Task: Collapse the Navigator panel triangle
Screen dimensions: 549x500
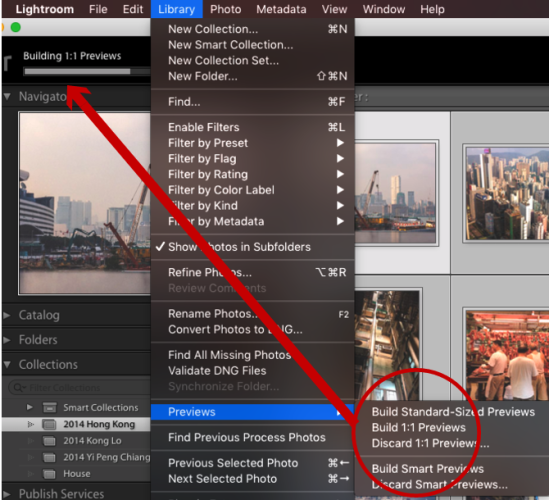Action: pyautogui.click(x=7, y=96)
